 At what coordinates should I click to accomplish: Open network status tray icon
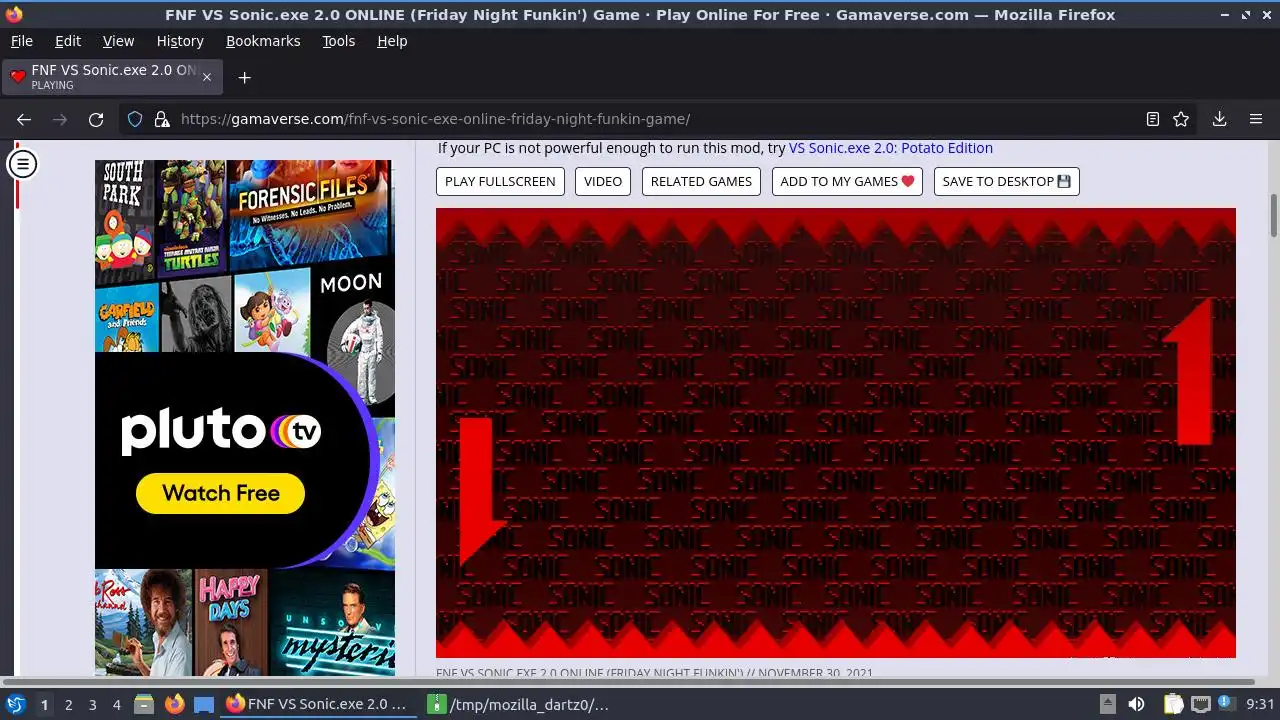tap(1201, 704)
